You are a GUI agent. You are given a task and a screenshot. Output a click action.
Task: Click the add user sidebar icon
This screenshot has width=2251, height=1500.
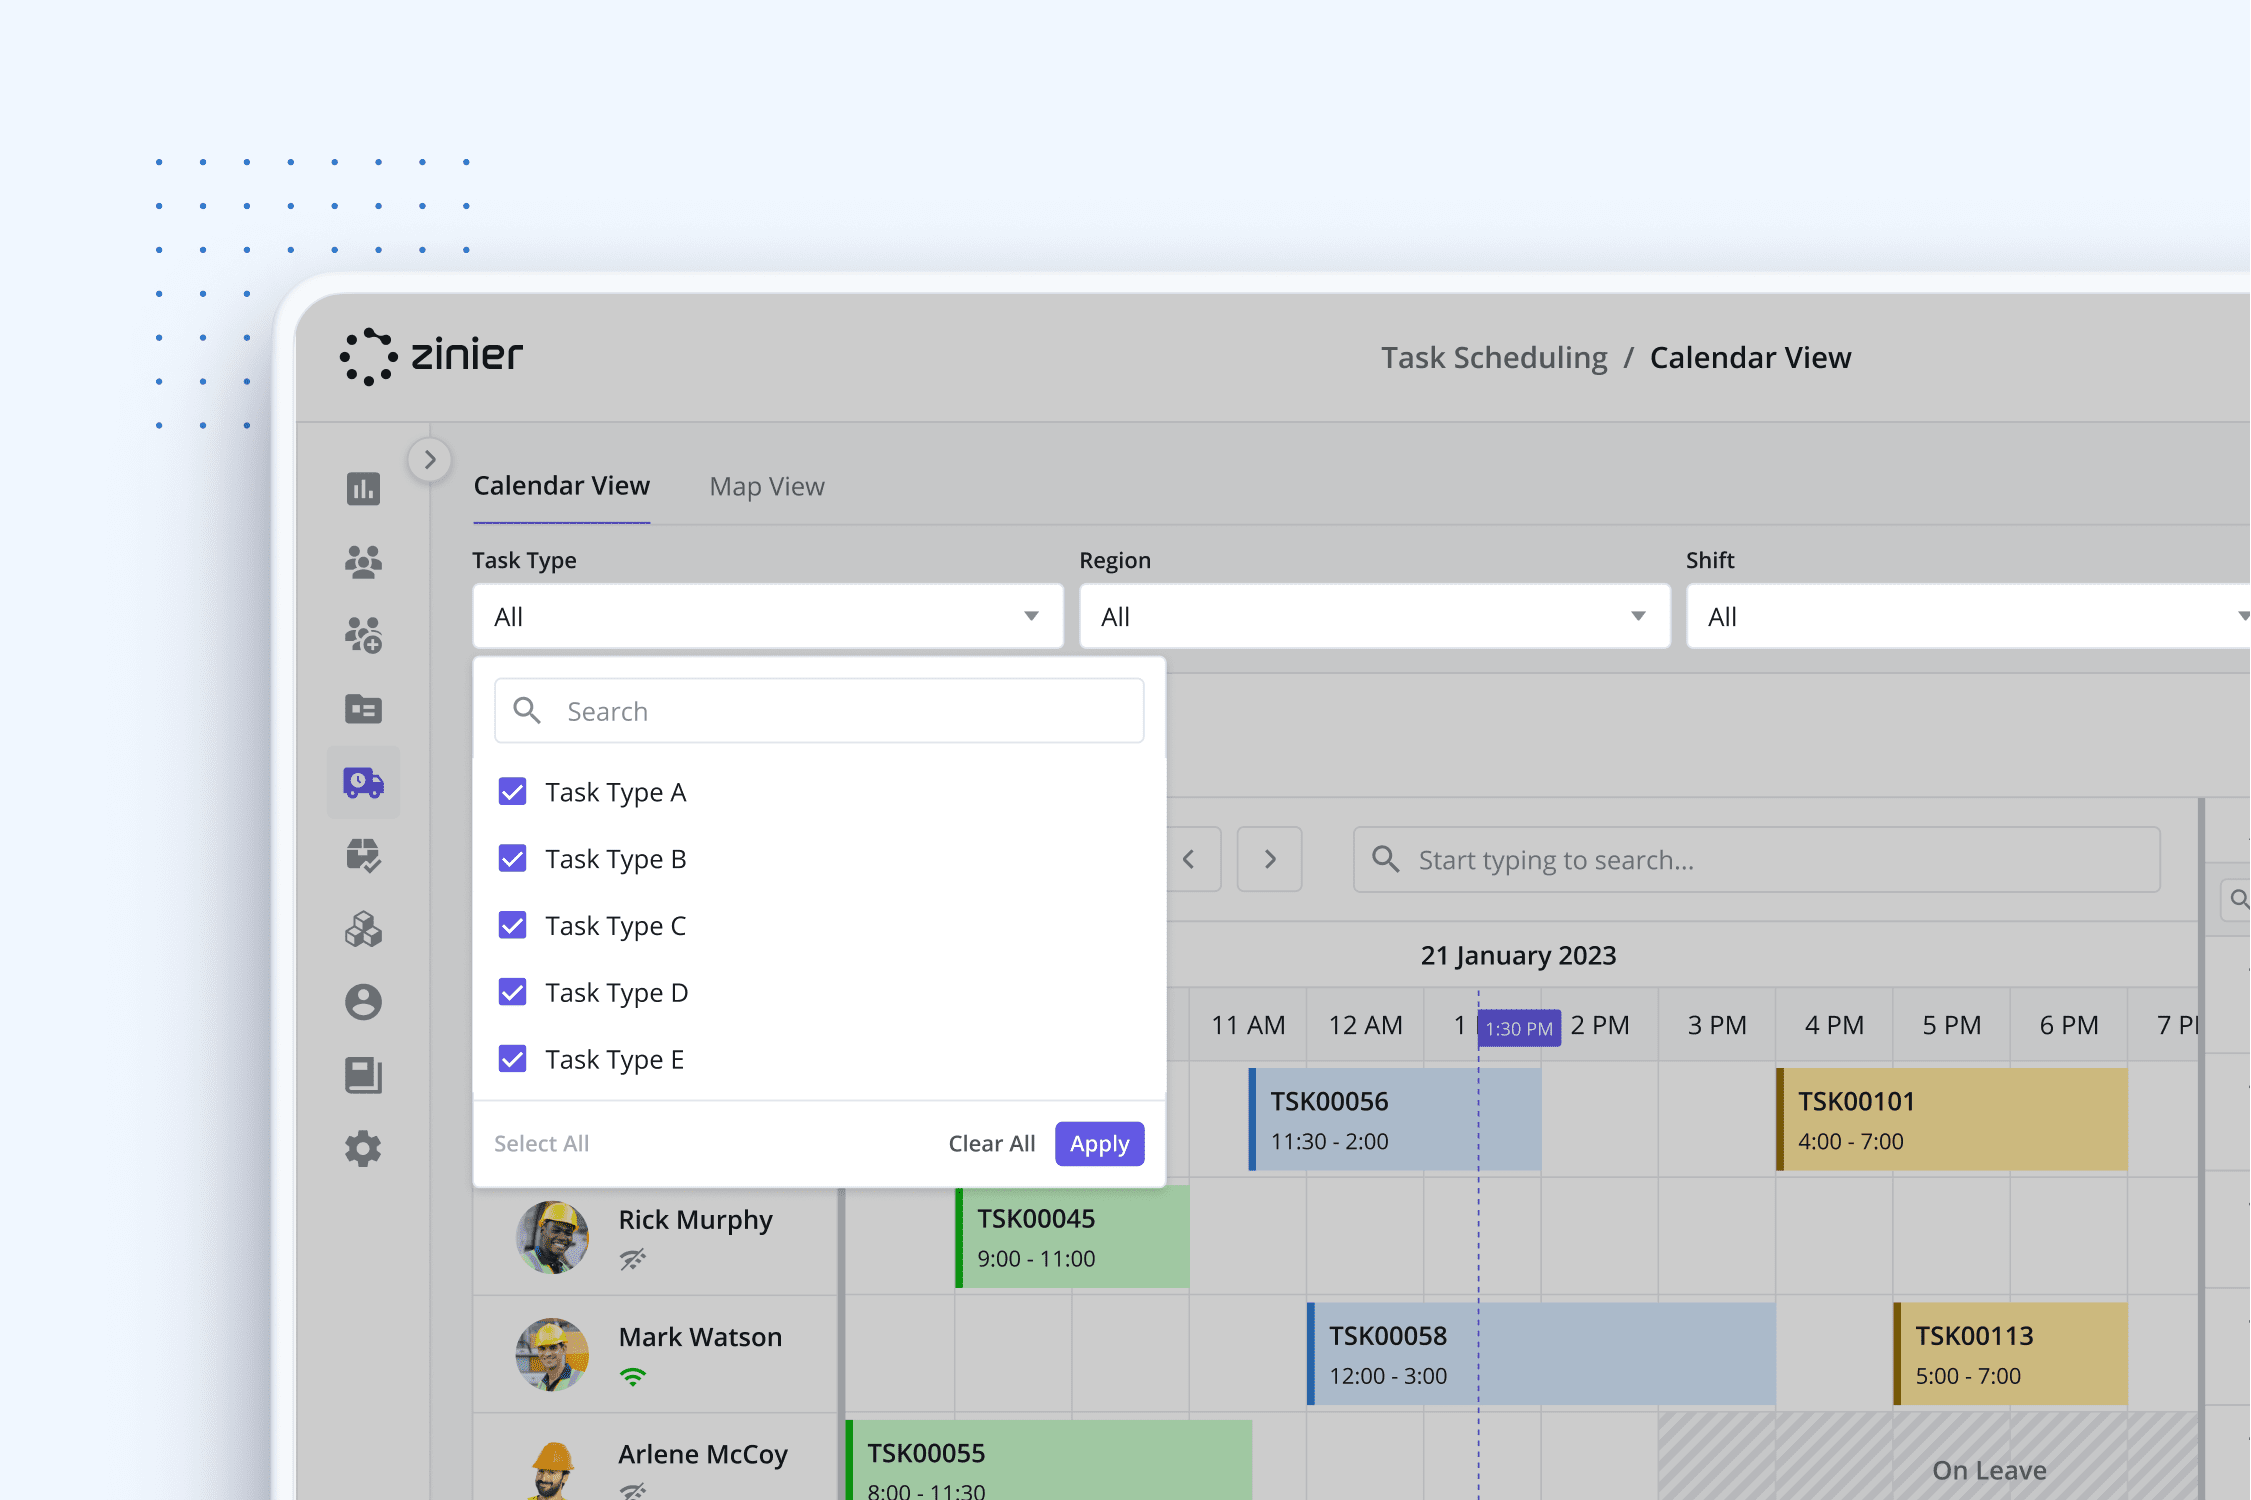363,632
